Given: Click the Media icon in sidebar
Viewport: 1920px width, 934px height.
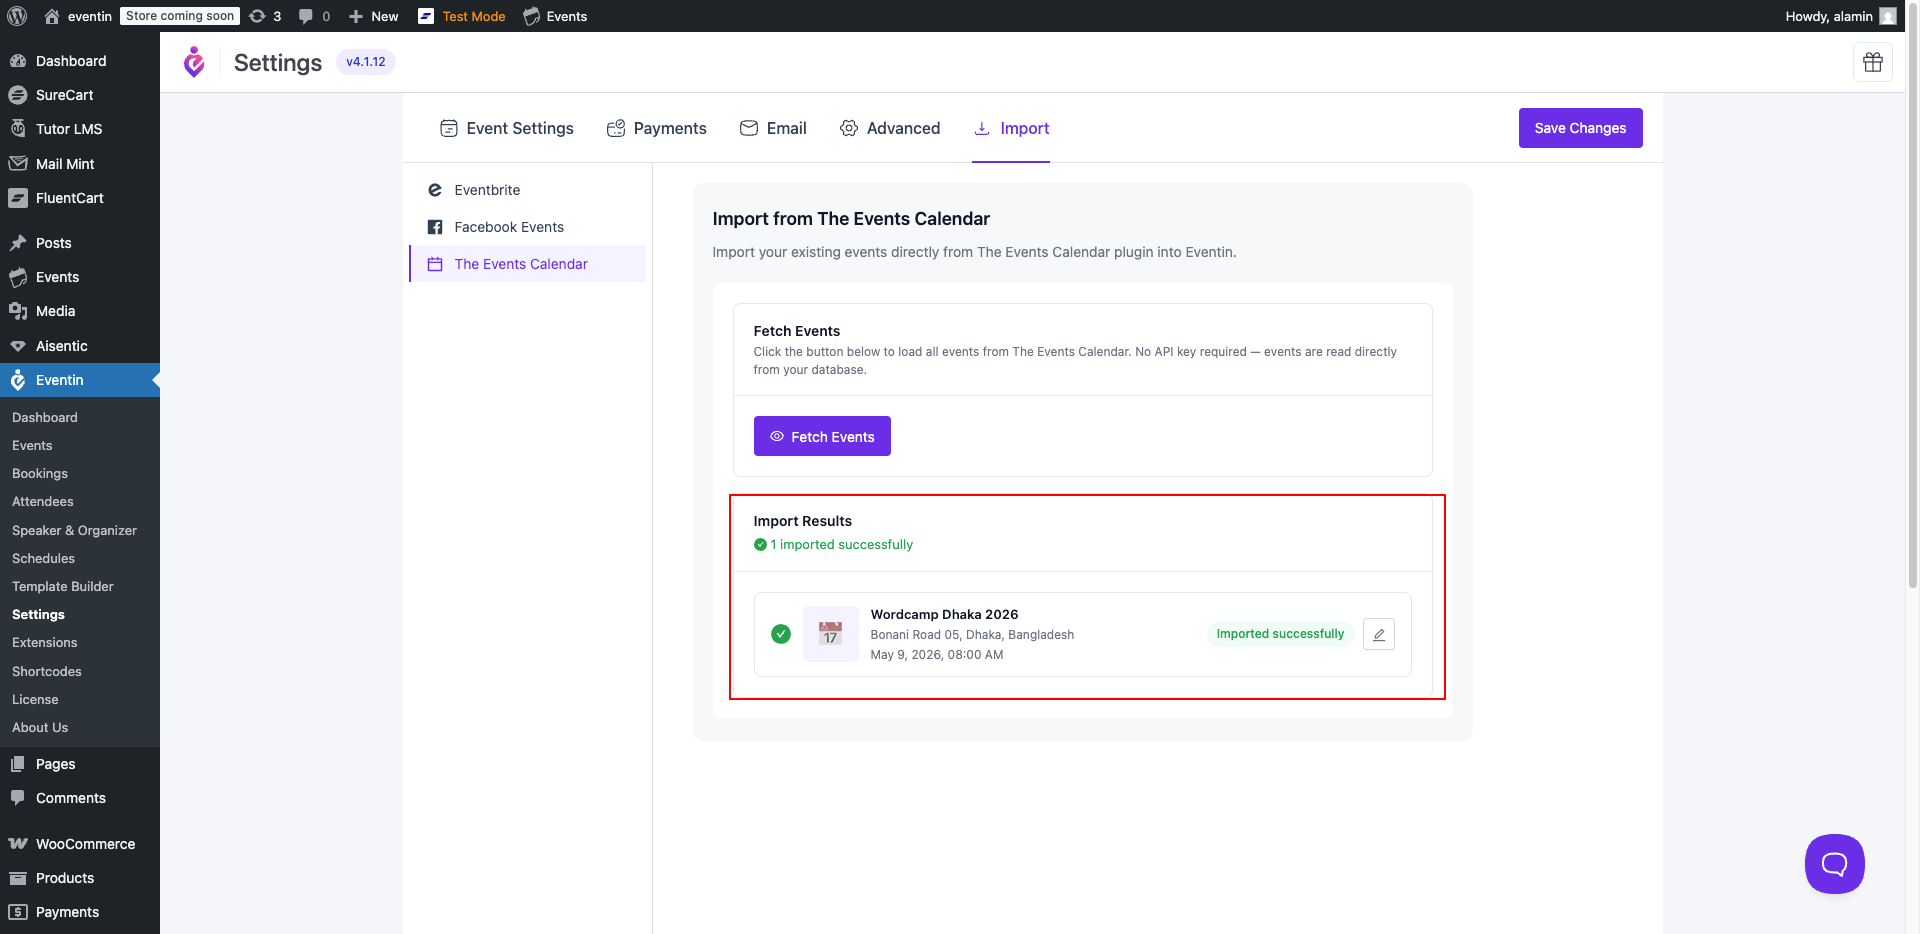Looking at the screenshot, I should (18, 311).
